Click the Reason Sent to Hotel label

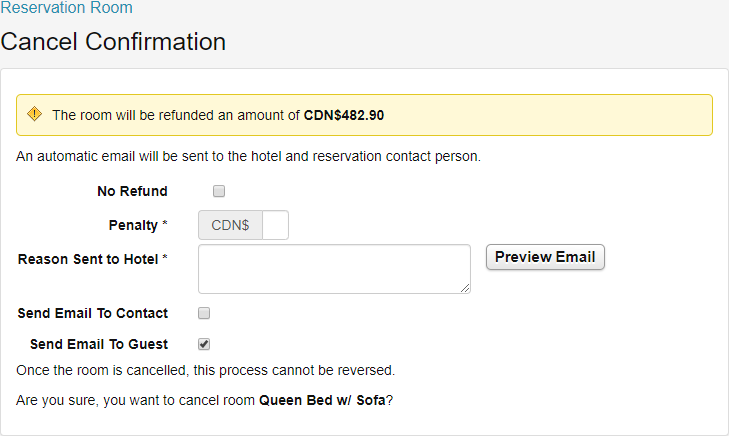[88, 259]
